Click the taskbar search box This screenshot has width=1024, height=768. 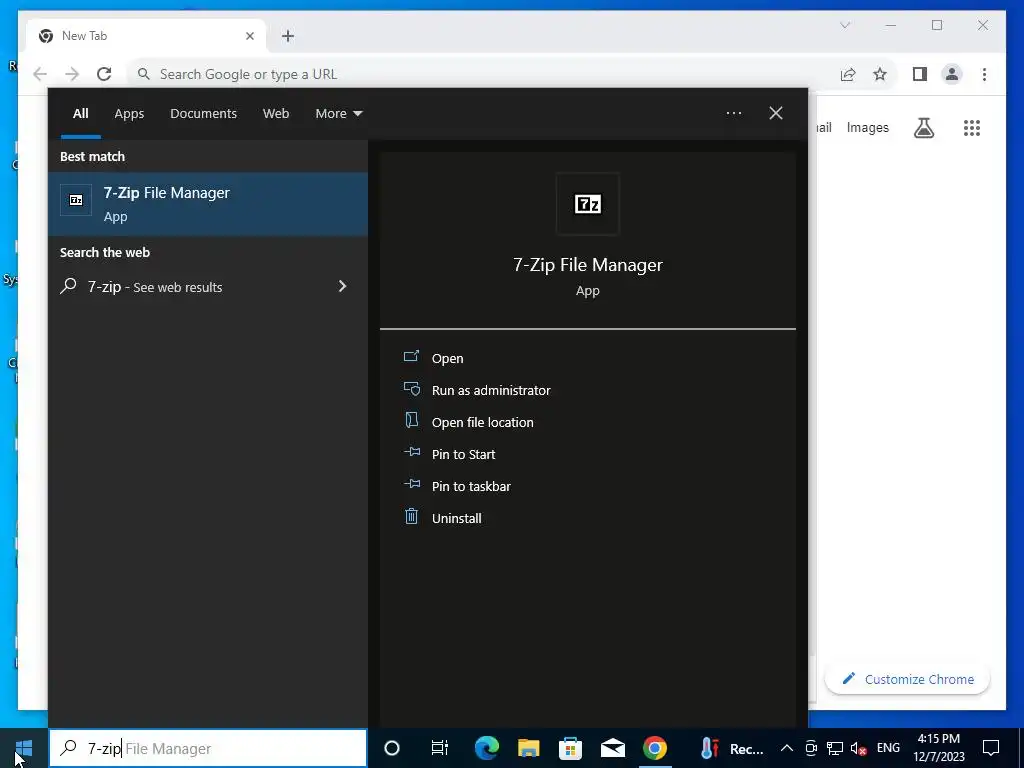208,748
